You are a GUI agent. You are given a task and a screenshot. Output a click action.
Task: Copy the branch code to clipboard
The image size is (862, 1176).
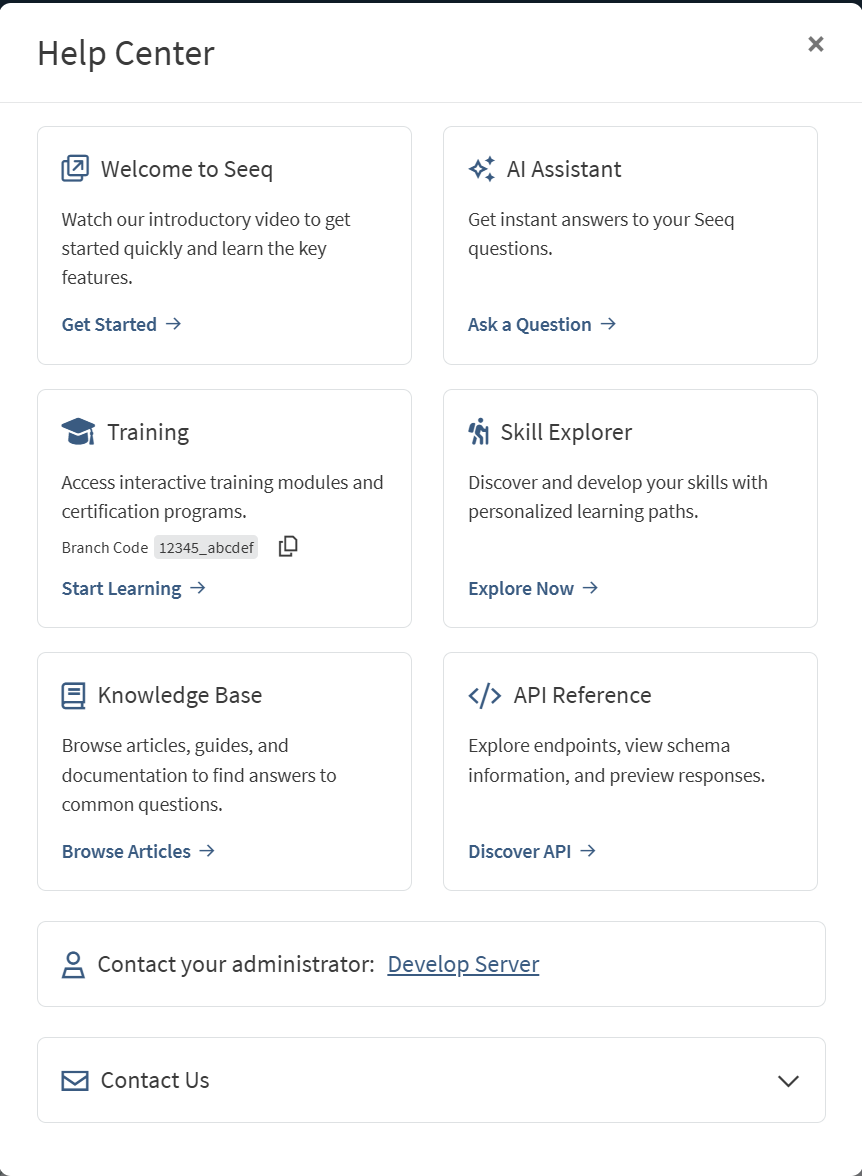click(x=288, y=546)
